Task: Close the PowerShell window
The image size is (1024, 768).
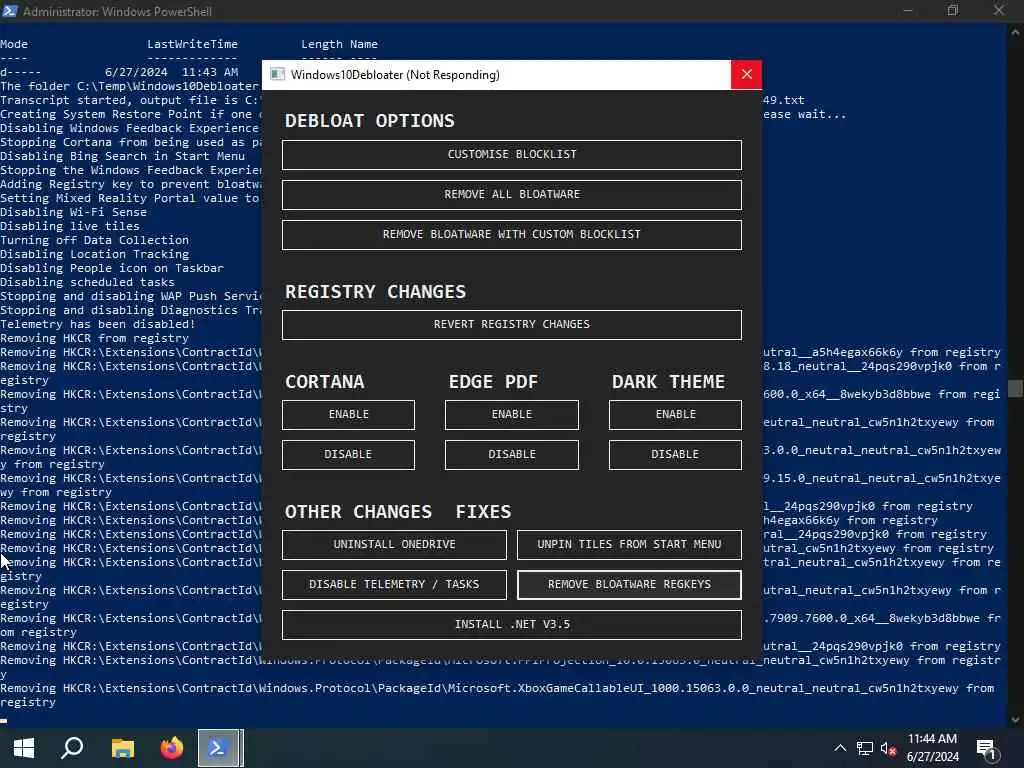Action: coord(999,10)
